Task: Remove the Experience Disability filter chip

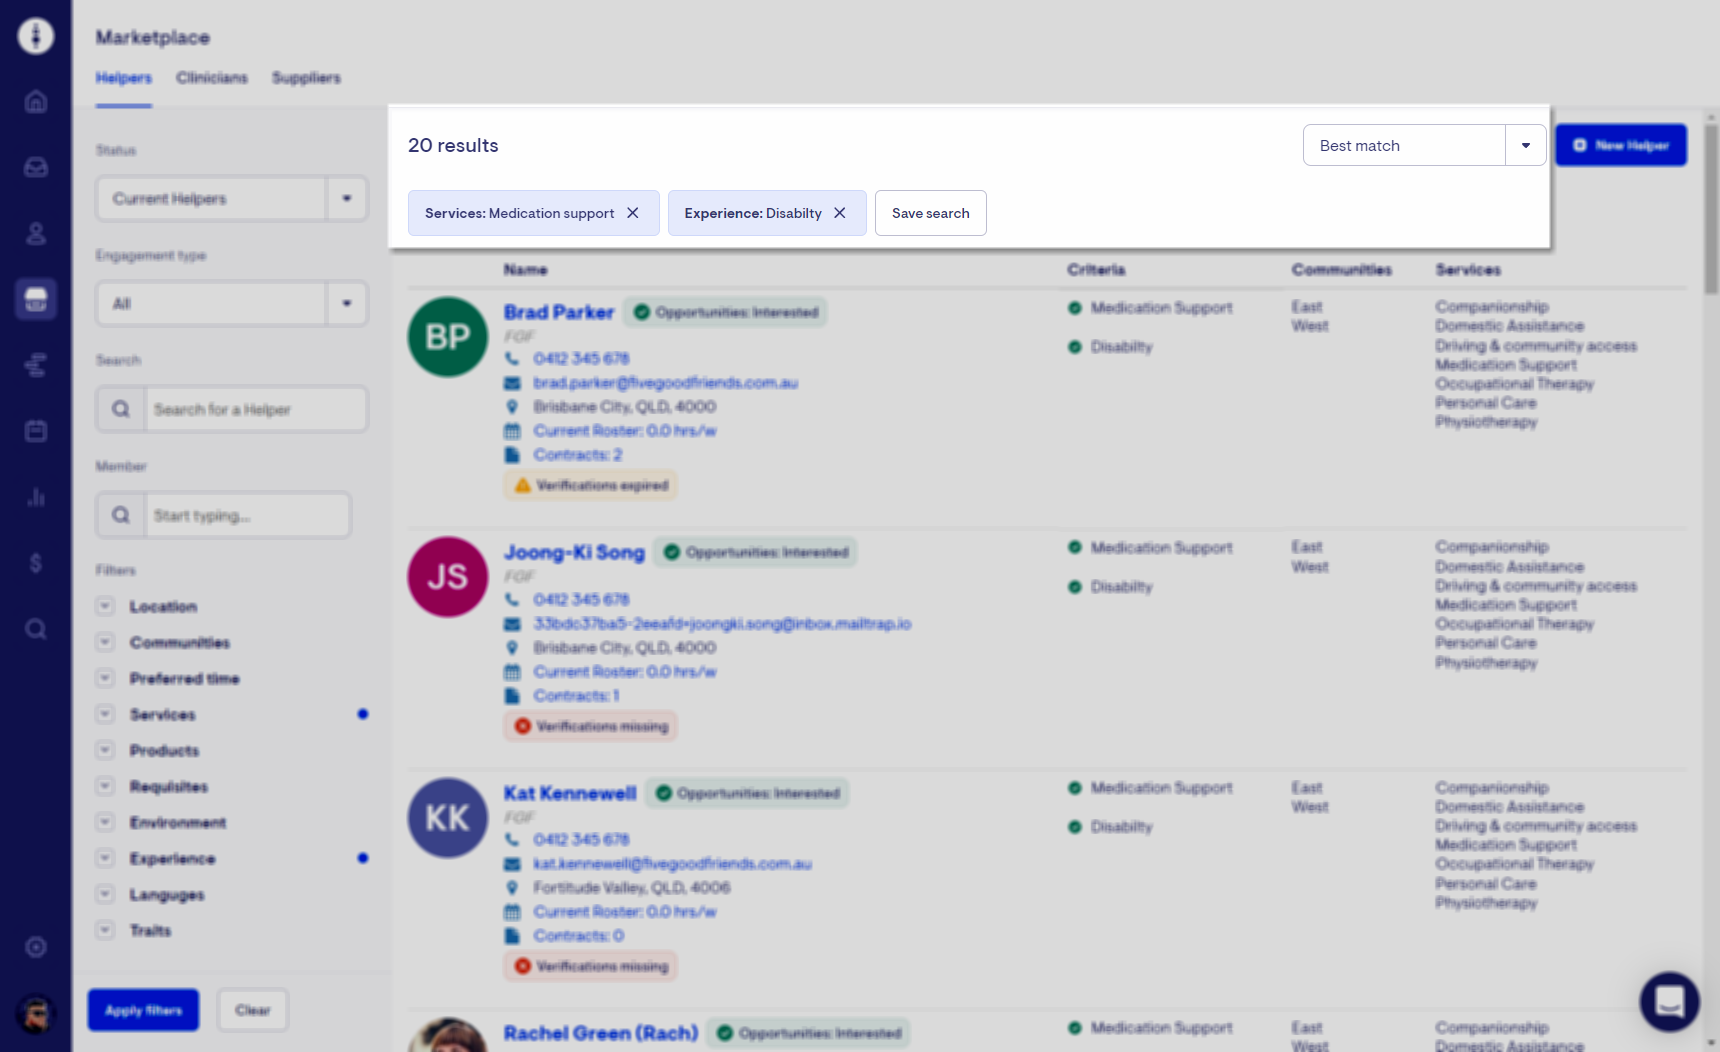Action: 840,213
